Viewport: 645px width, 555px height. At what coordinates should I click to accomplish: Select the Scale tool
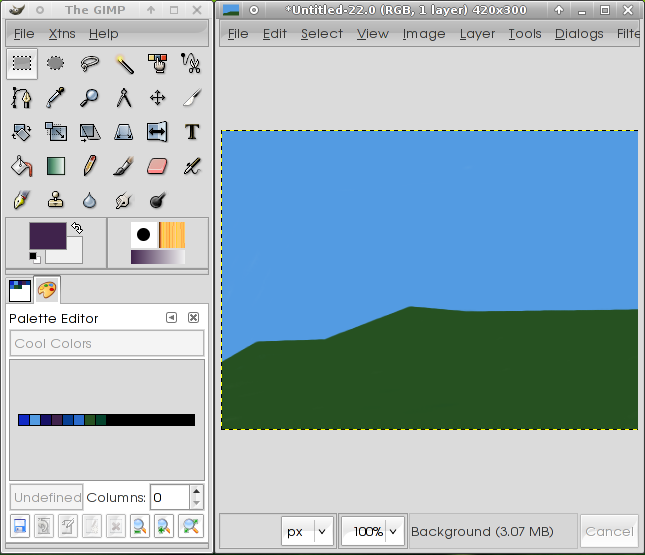[56, 132]
